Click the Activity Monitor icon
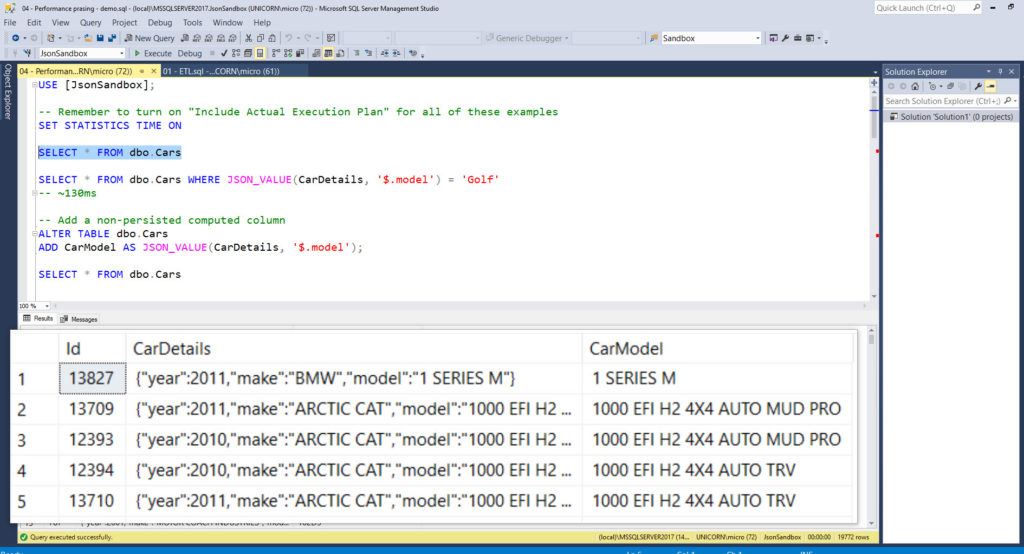 click(331, 38)
